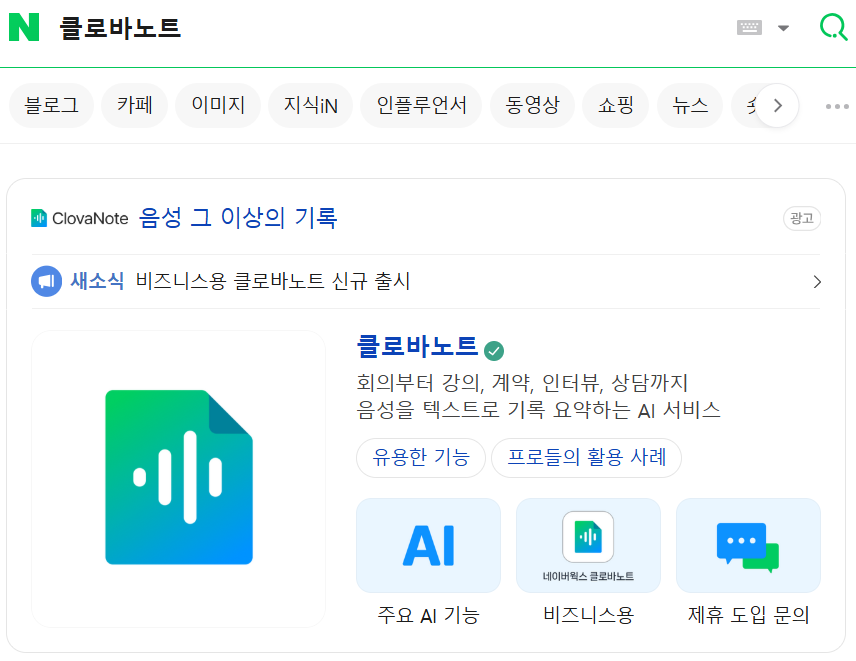Screen dimensions: 856x661
Task: Click the green Naver N logo
Action: click(x=24, y=27)
